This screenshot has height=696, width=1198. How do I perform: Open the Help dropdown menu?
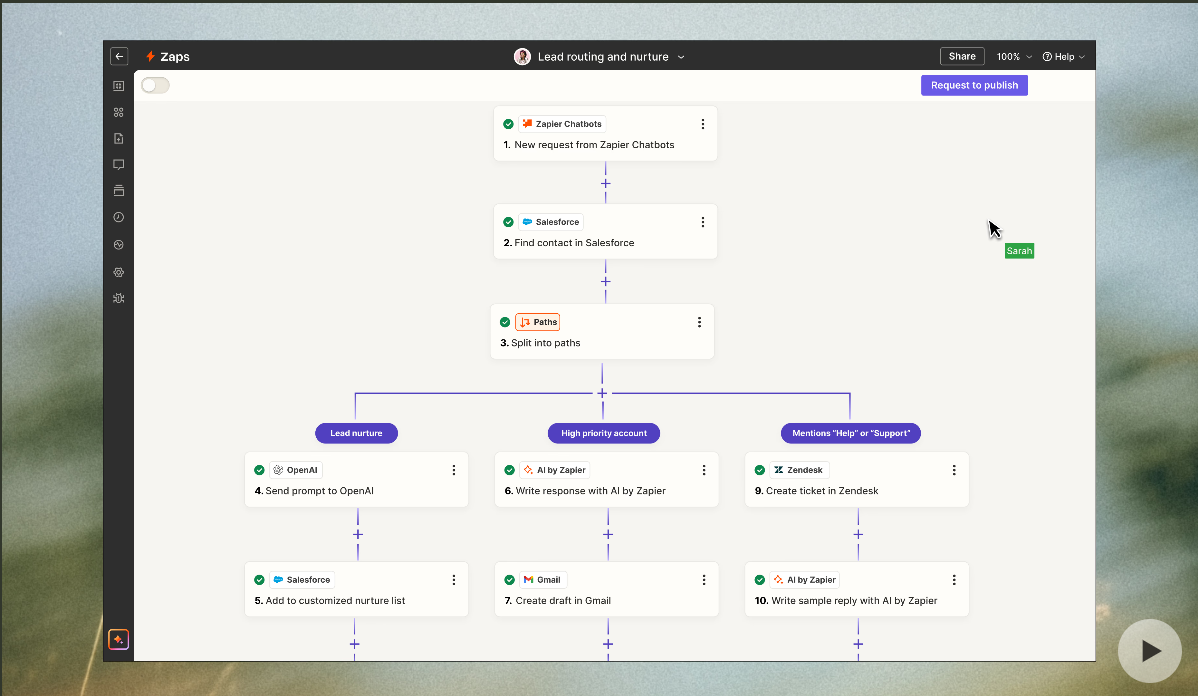click(1064, 57)
